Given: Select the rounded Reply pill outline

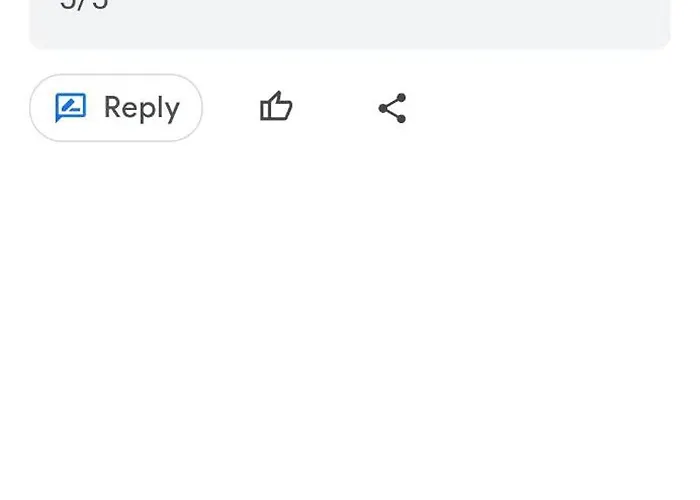Looking at the screenshot, I should [116, 108].
